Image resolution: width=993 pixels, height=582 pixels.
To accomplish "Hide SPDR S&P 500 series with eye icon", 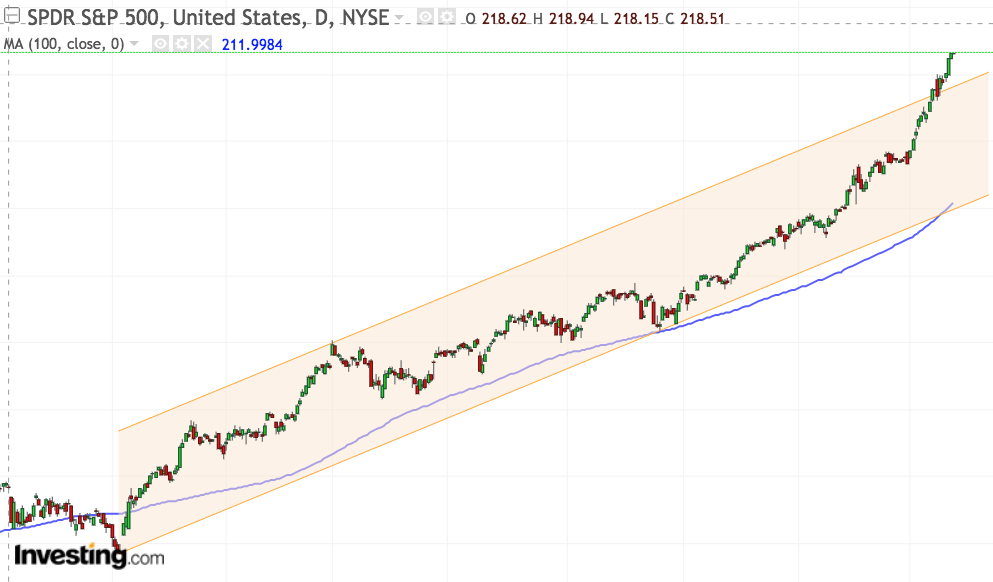I will pyautogui.click(x=425, y=18).
